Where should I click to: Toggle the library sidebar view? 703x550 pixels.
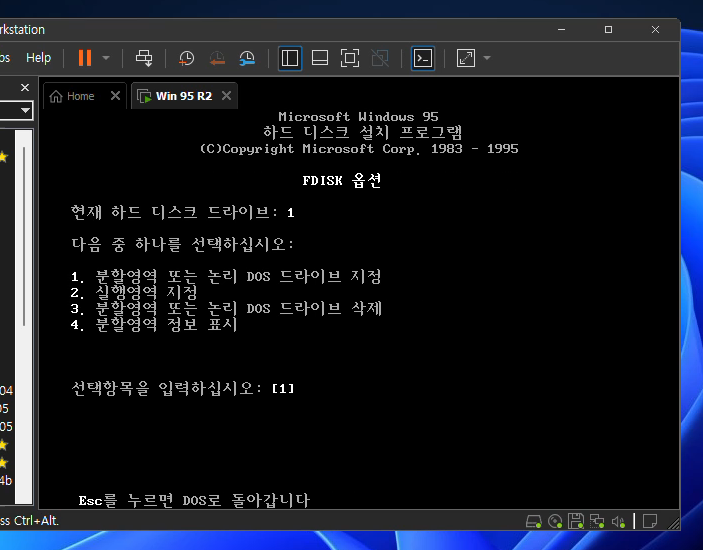pyautogui.click(x=290, y=58)
